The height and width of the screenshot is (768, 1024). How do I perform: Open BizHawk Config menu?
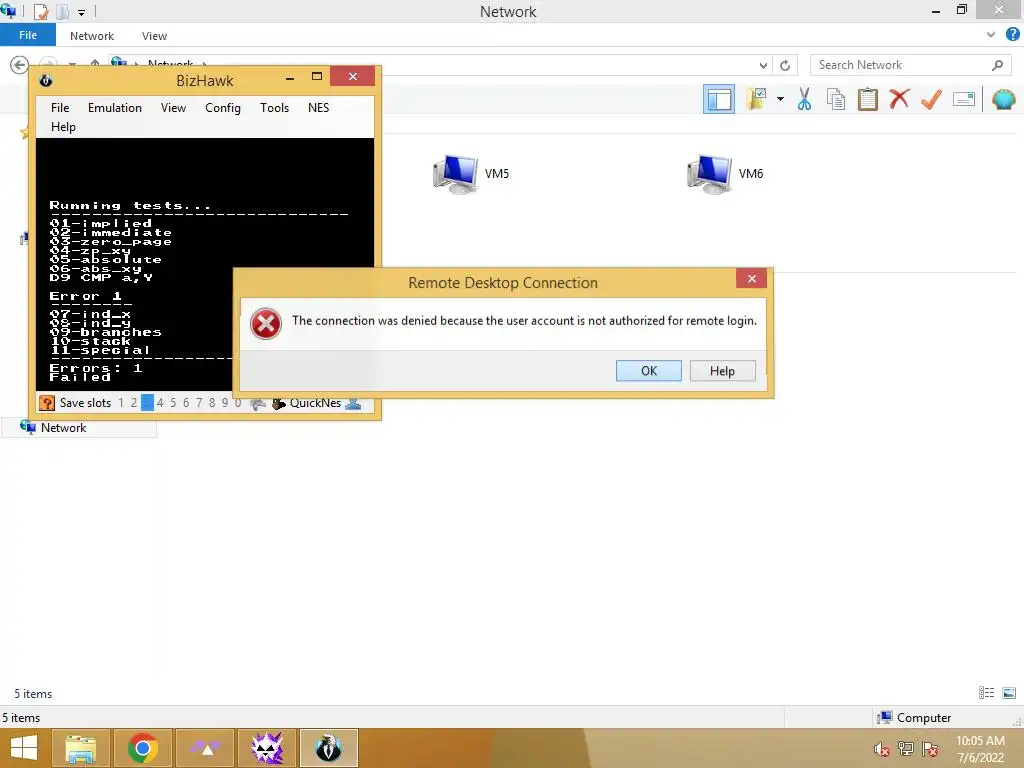[x=223, y=108]
